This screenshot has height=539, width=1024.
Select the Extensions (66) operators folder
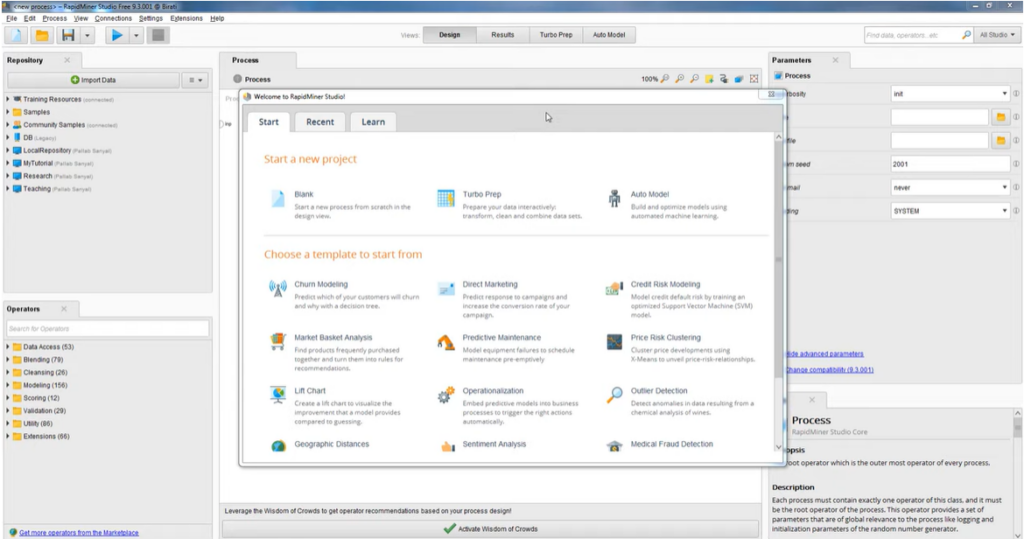click(x=41, y=436)
